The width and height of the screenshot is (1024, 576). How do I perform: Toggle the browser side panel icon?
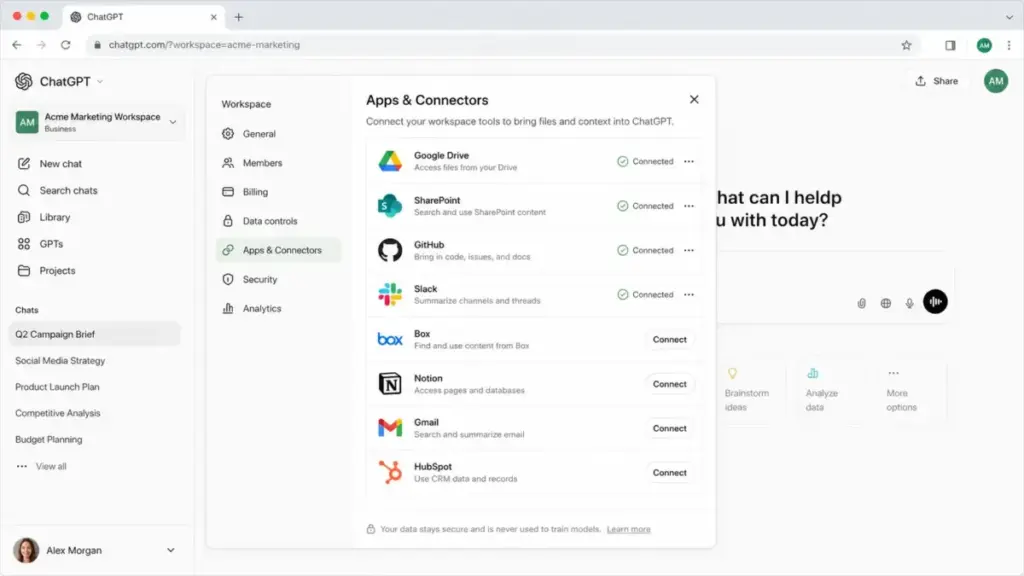[x=950, y=45]
